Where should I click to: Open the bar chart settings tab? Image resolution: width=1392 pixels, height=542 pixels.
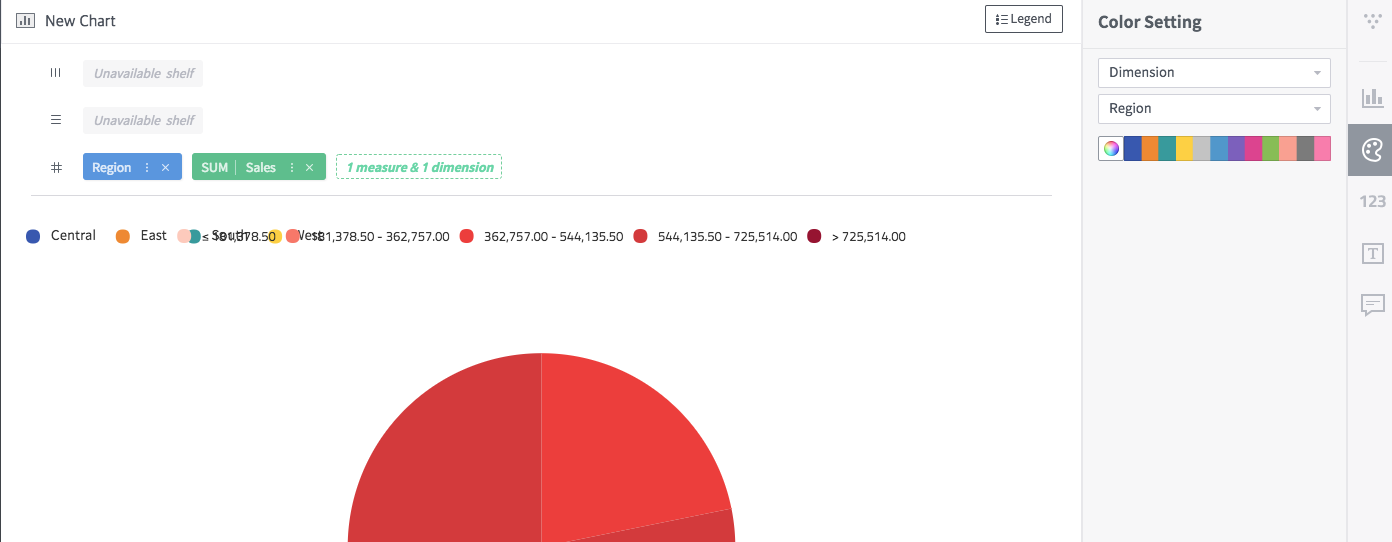click(x=1372, y=98)
